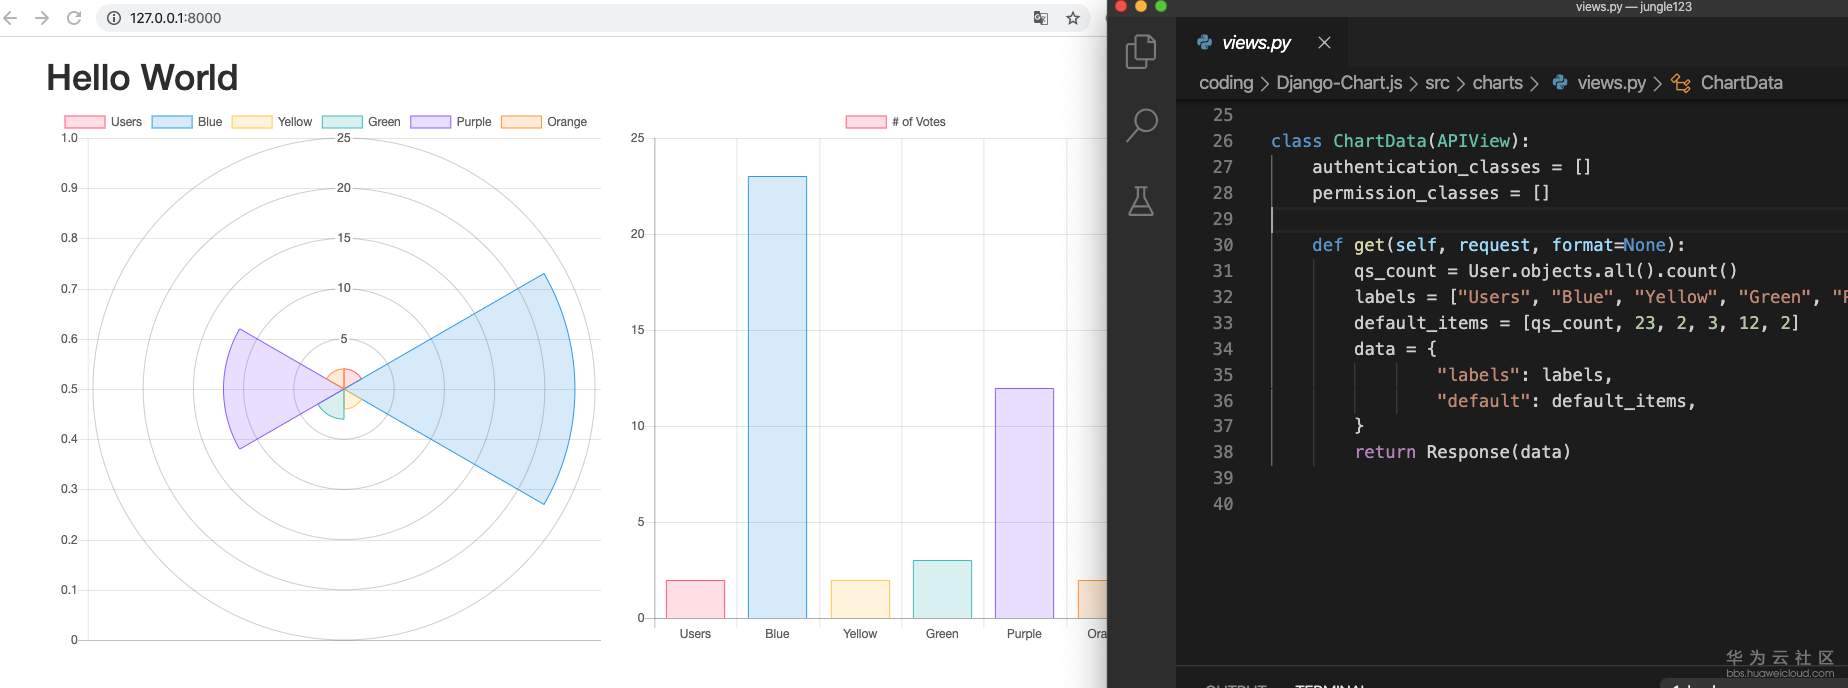Click the 'views.py' breadcrumb segment

[1611, 83]
